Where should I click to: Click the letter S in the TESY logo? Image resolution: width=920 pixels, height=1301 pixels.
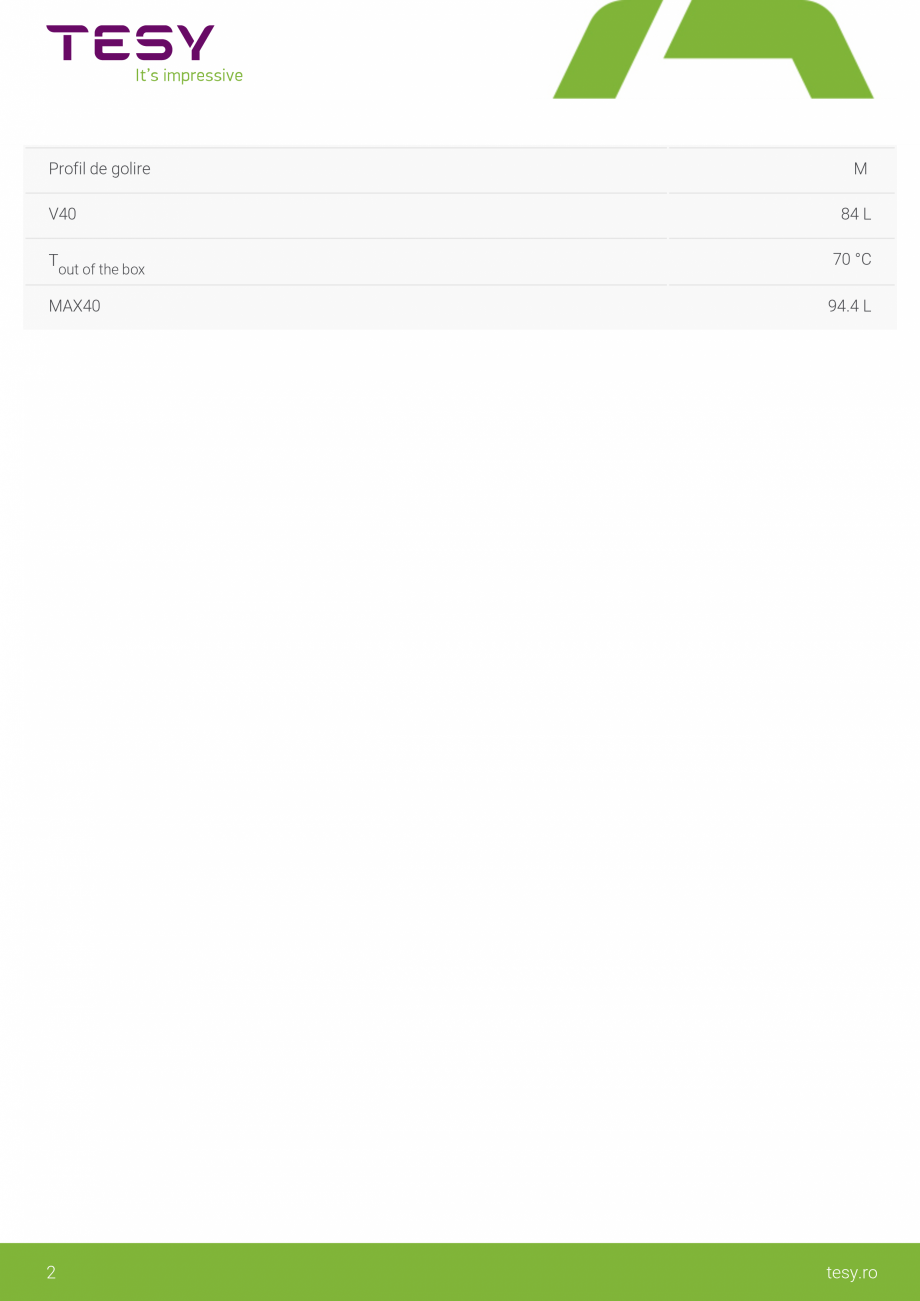152,43
